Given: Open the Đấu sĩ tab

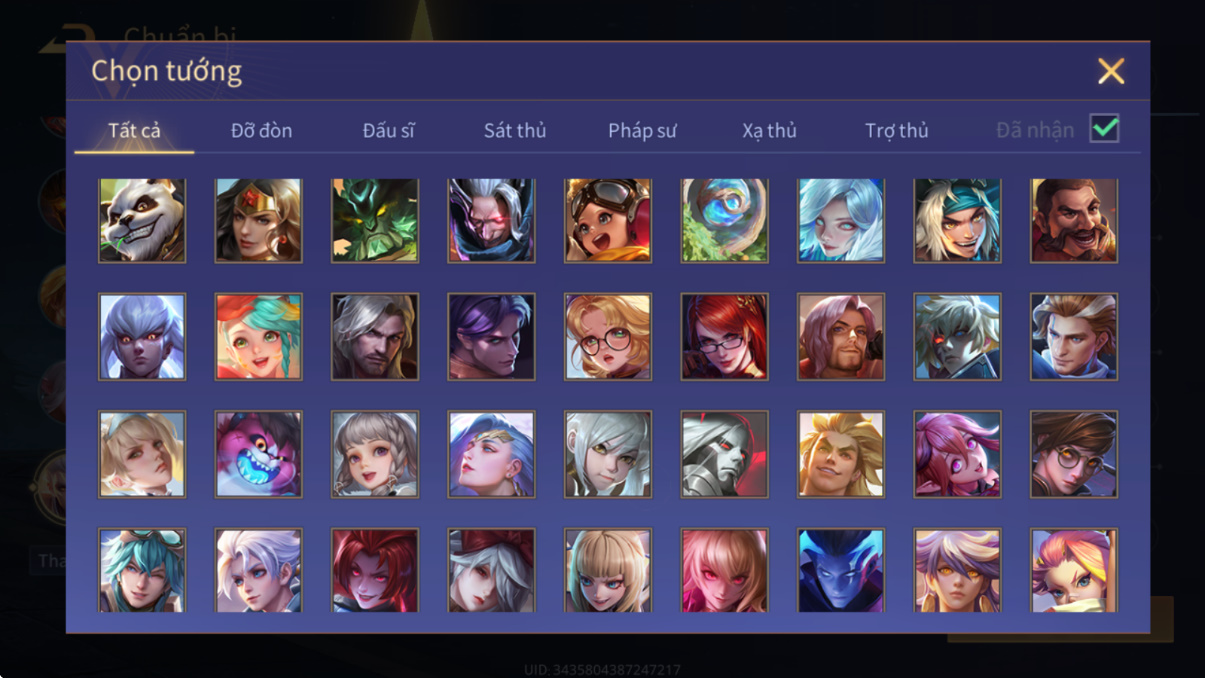Looking at the screenshot, I should click(388, 130).
